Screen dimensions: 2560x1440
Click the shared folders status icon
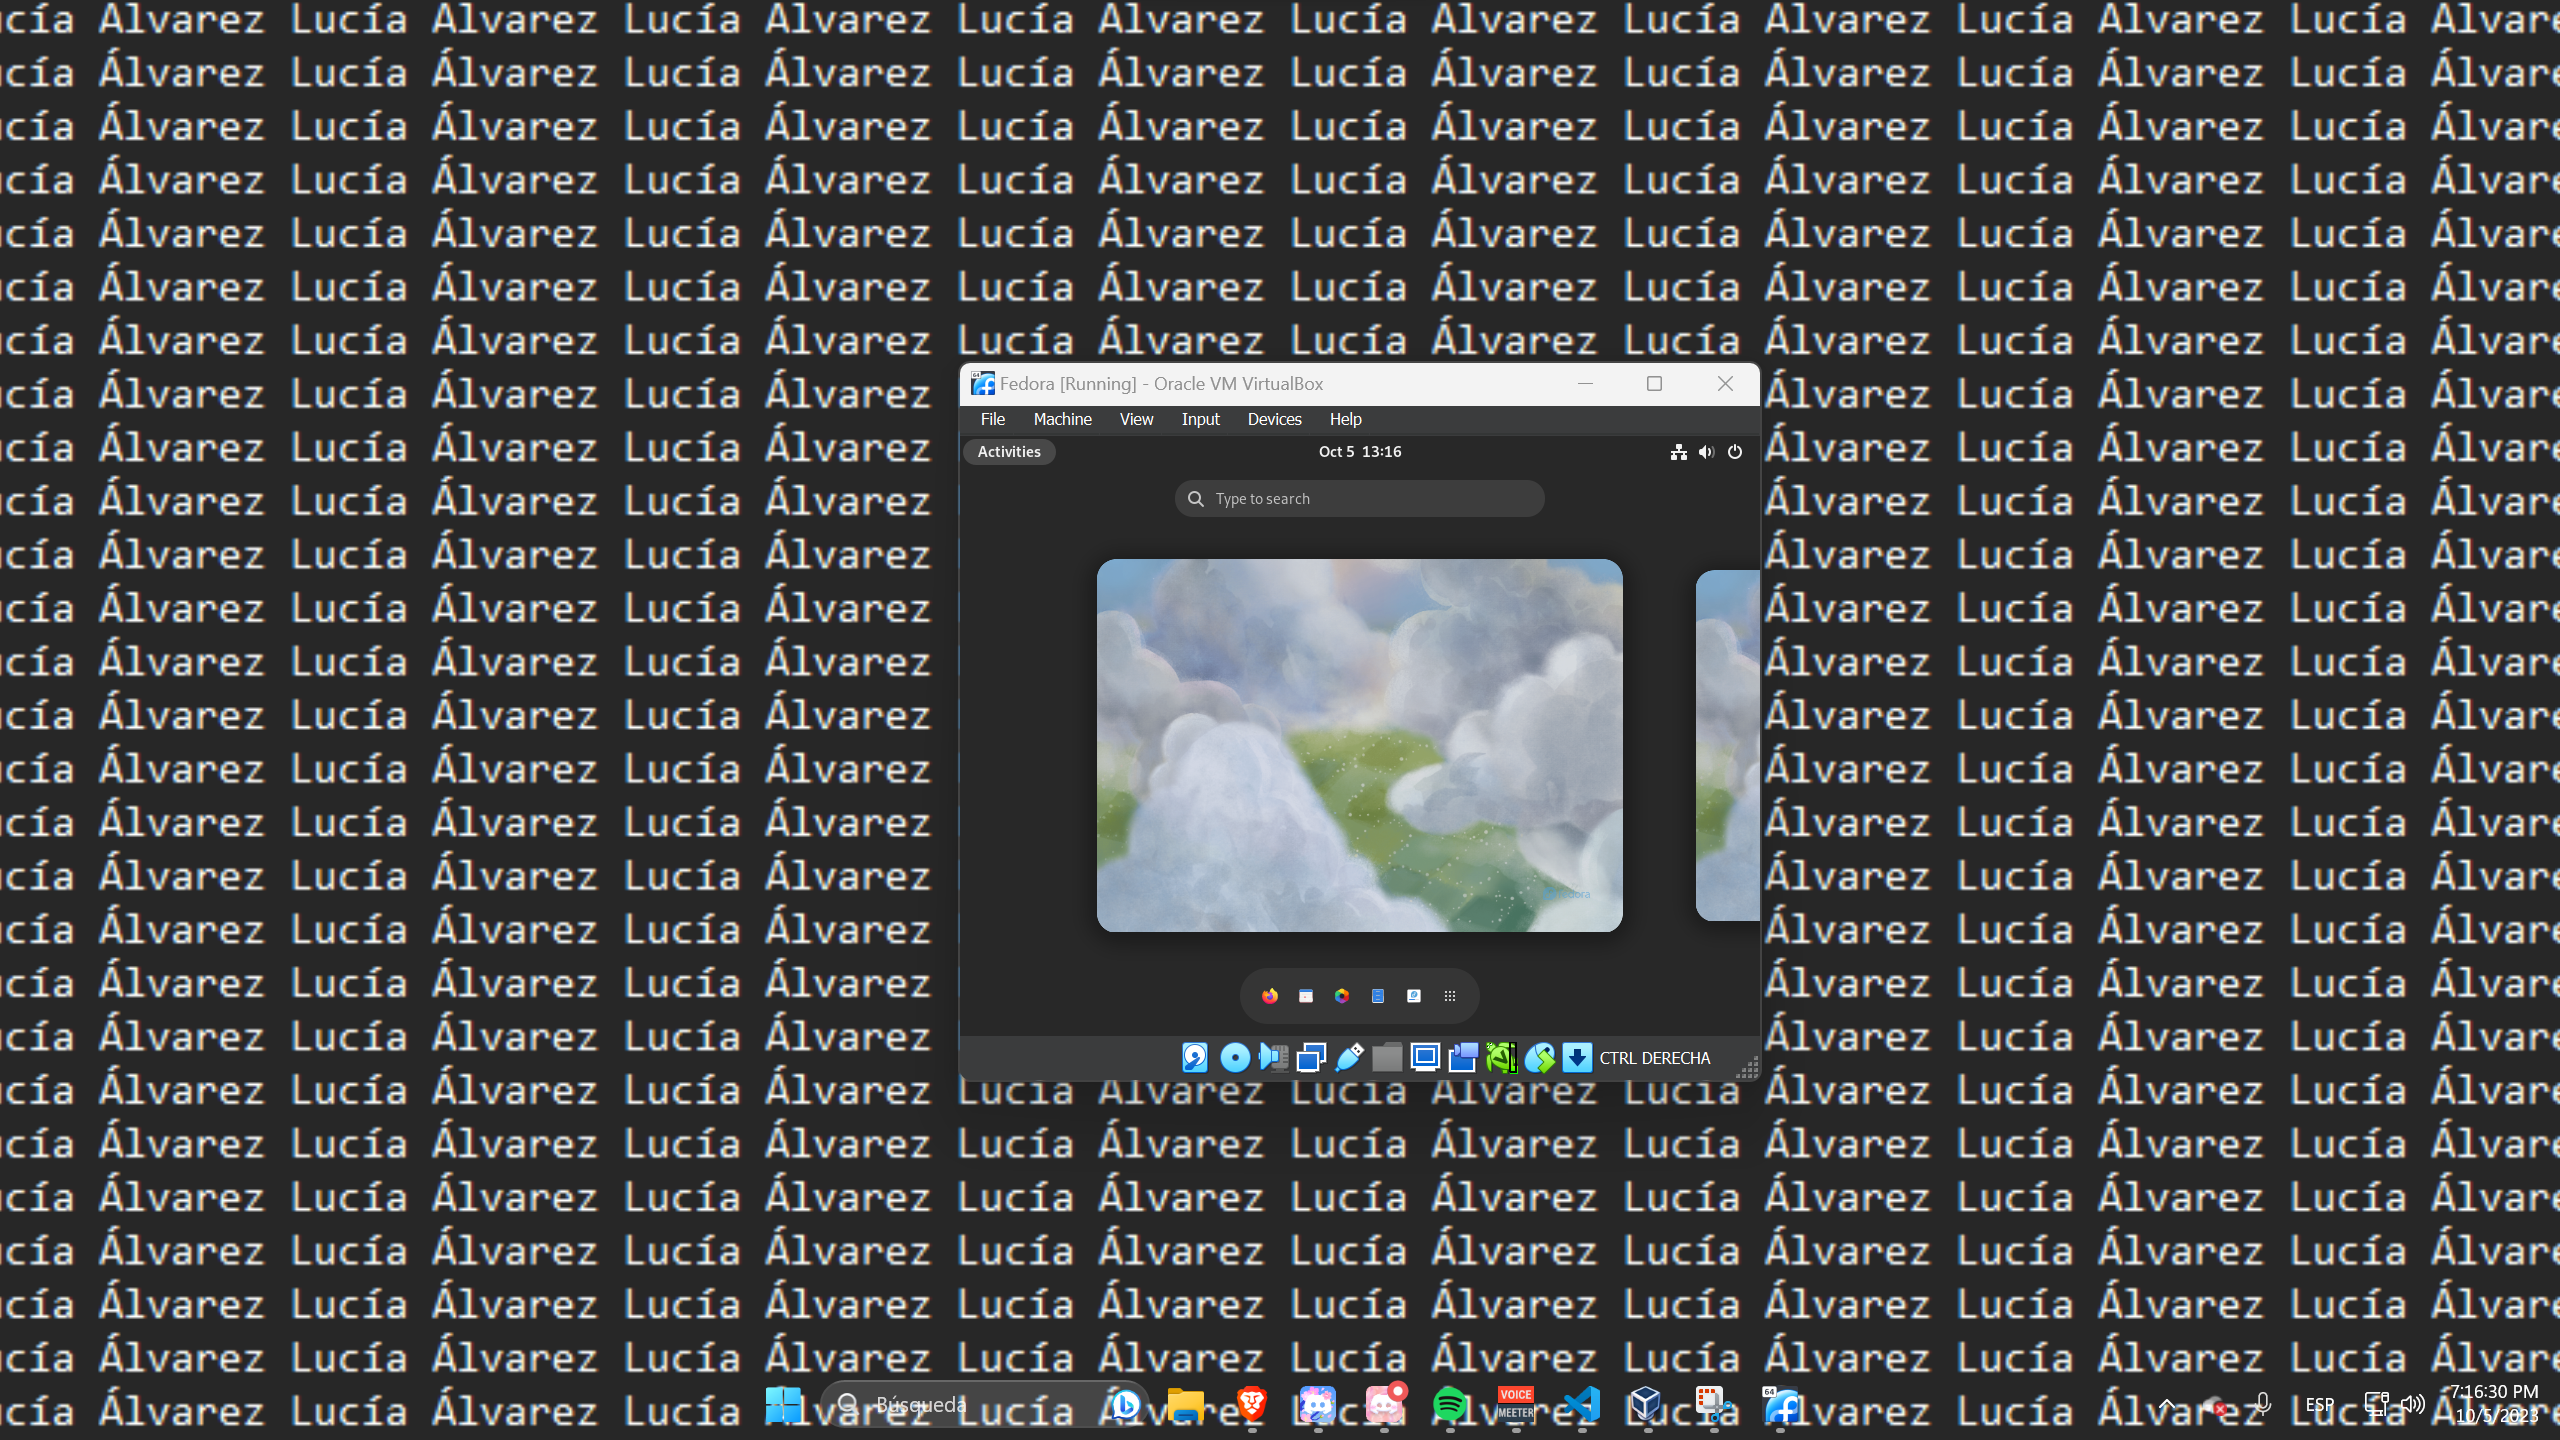click(1387, 1057)
